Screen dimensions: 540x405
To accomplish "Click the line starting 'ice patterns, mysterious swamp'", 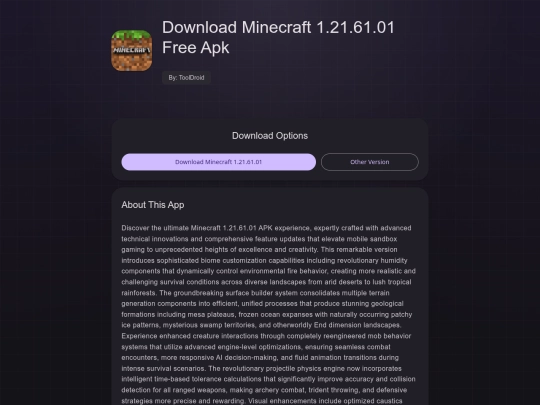I will pyautogui.click(x=261, y=325).
